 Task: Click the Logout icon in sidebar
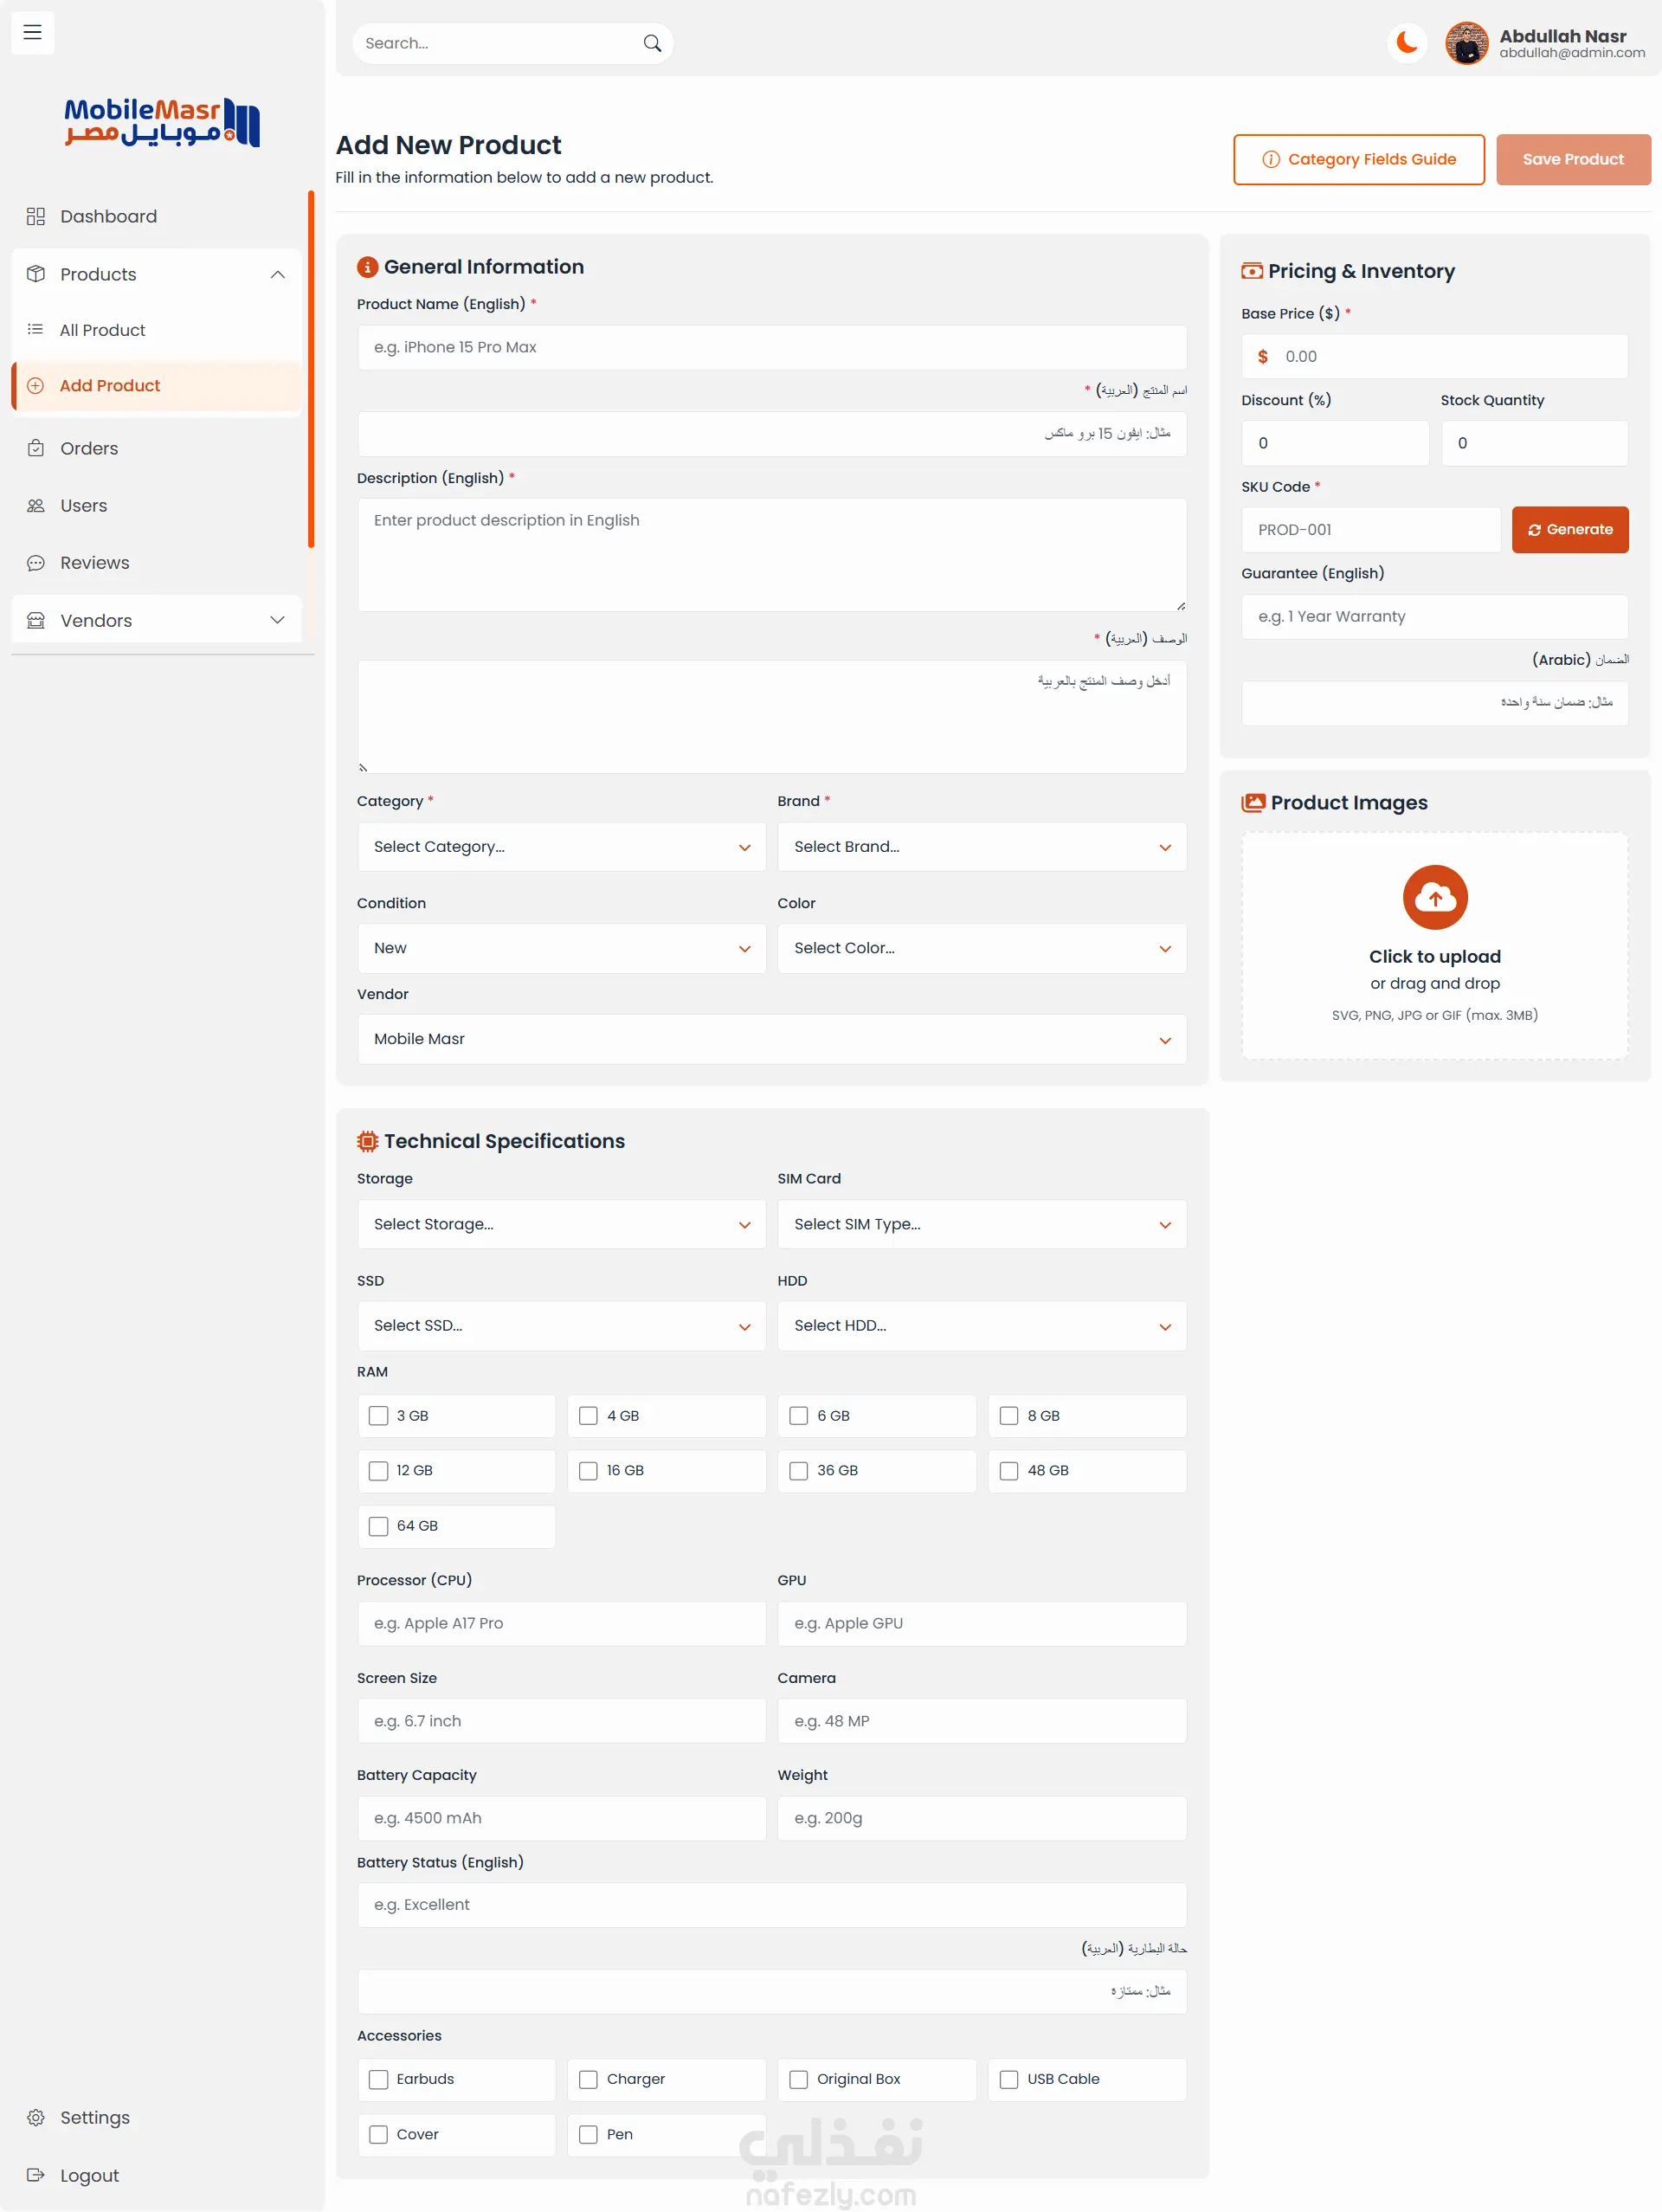click(36, 2175)
